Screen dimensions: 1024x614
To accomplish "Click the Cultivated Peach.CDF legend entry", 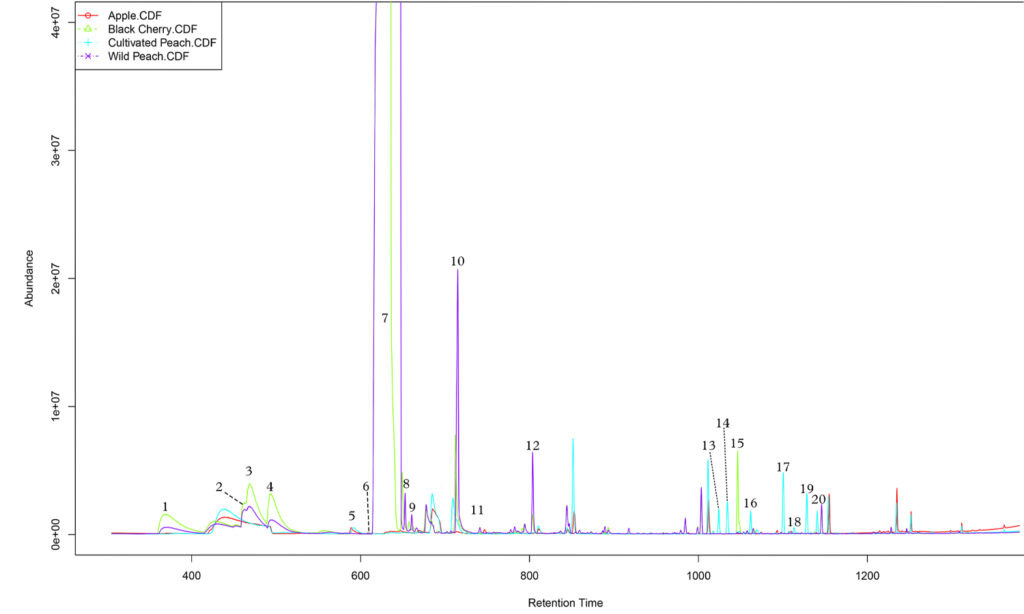I will tap(162, 43).
